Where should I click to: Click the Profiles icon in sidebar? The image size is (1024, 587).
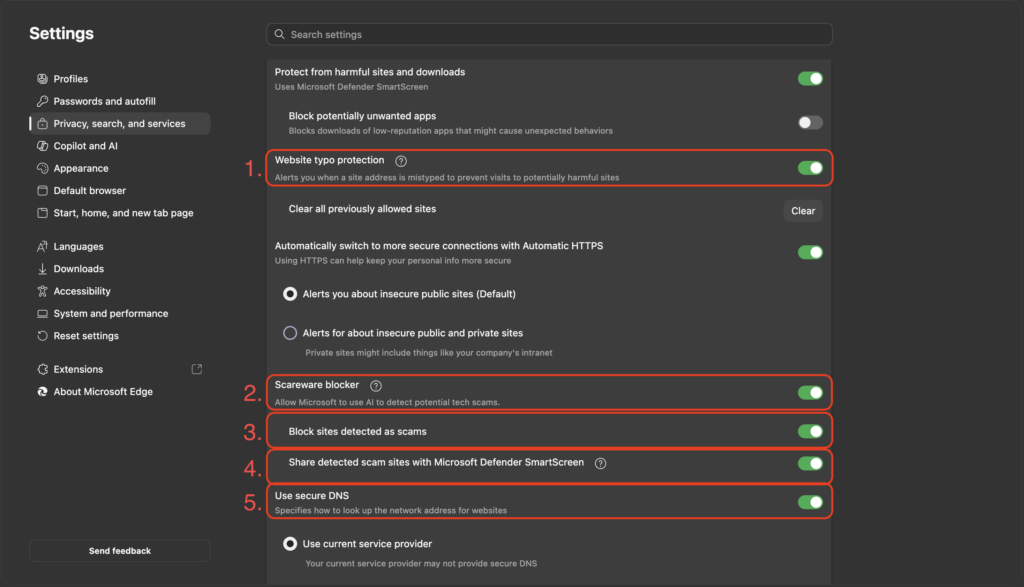click(x=42, y=79)
